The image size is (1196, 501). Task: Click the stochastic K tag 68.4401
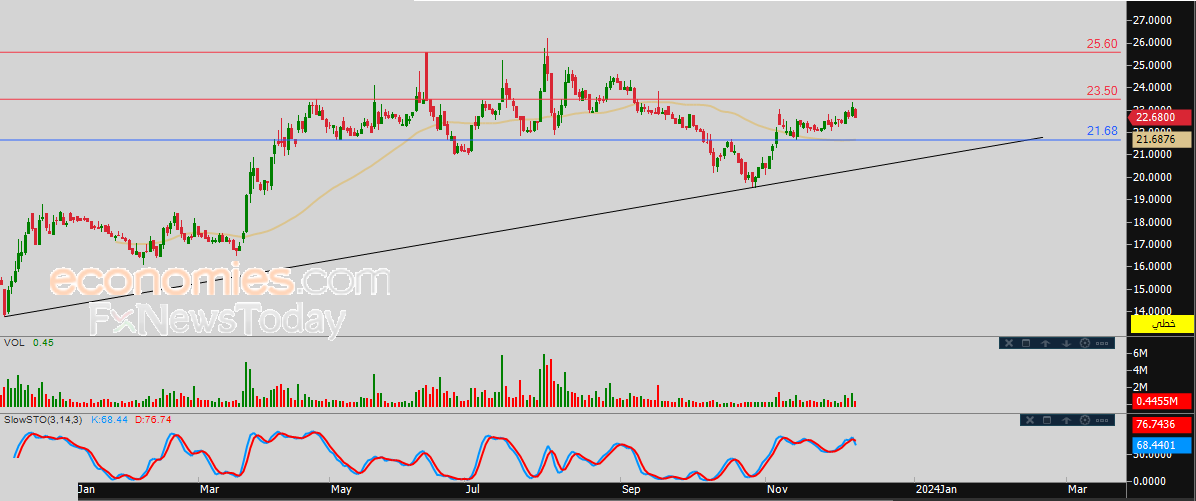pyautogui.click(x=1162, y=445)
